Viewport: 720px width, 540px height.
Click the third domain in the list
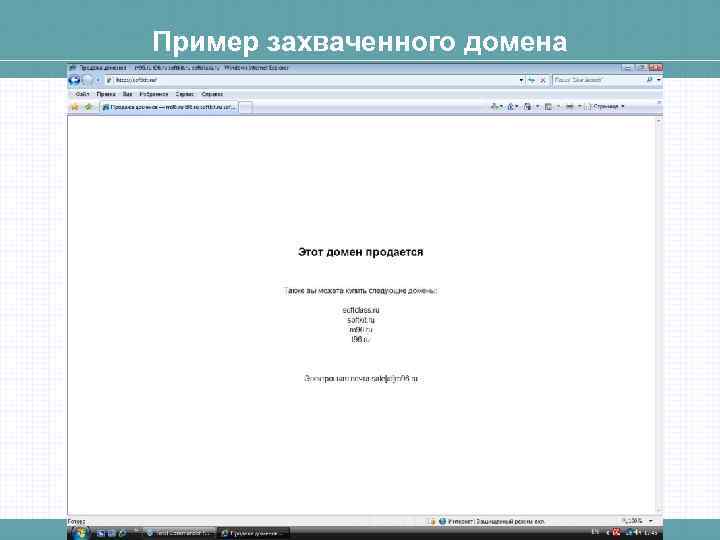361,330
